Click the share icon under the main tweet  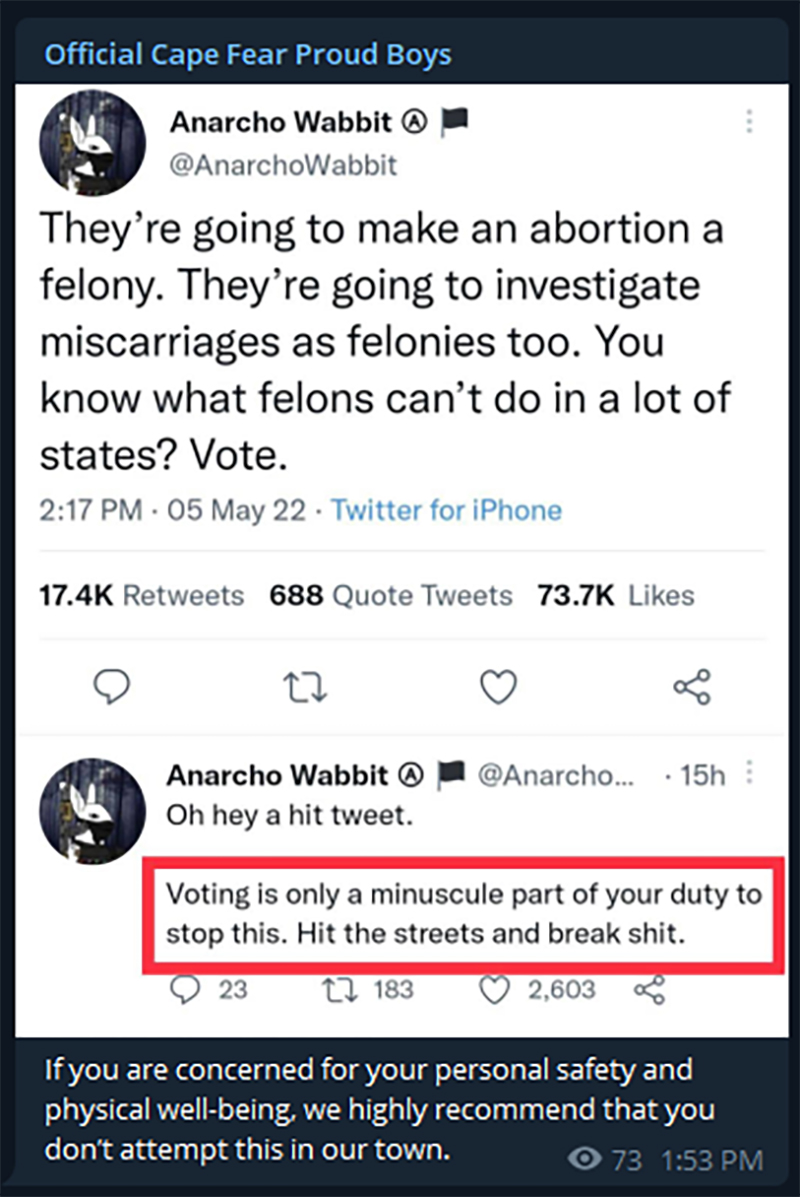click(x=692, y=686)
